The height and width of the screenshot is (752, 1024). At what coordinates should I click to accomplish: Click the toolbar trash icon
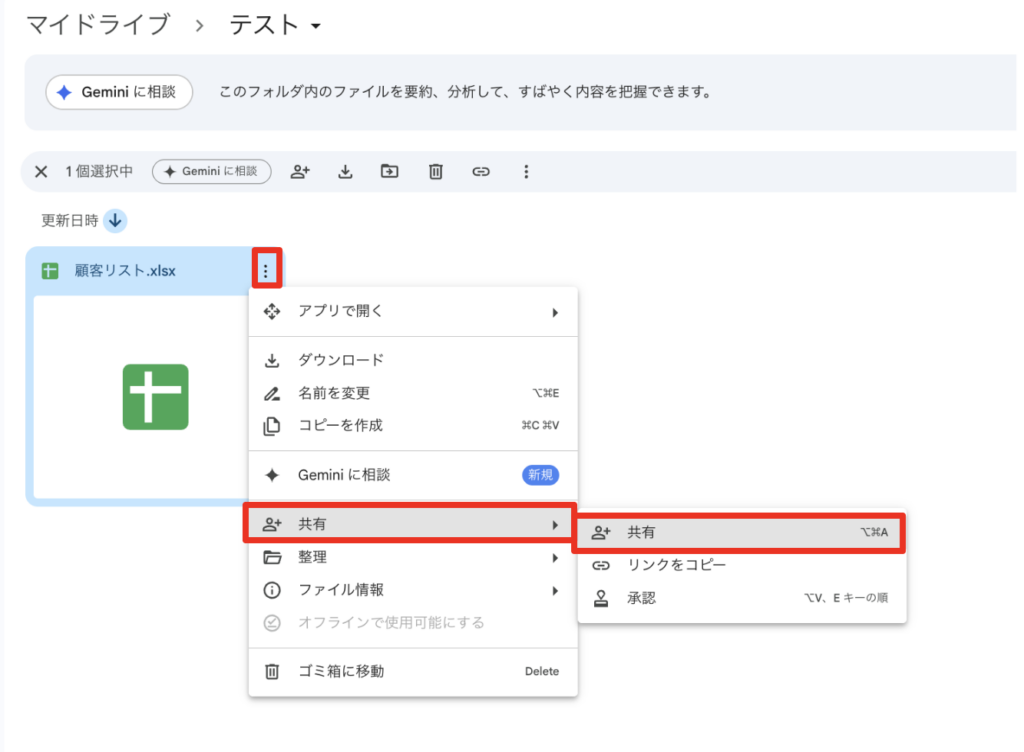point(436,172)
